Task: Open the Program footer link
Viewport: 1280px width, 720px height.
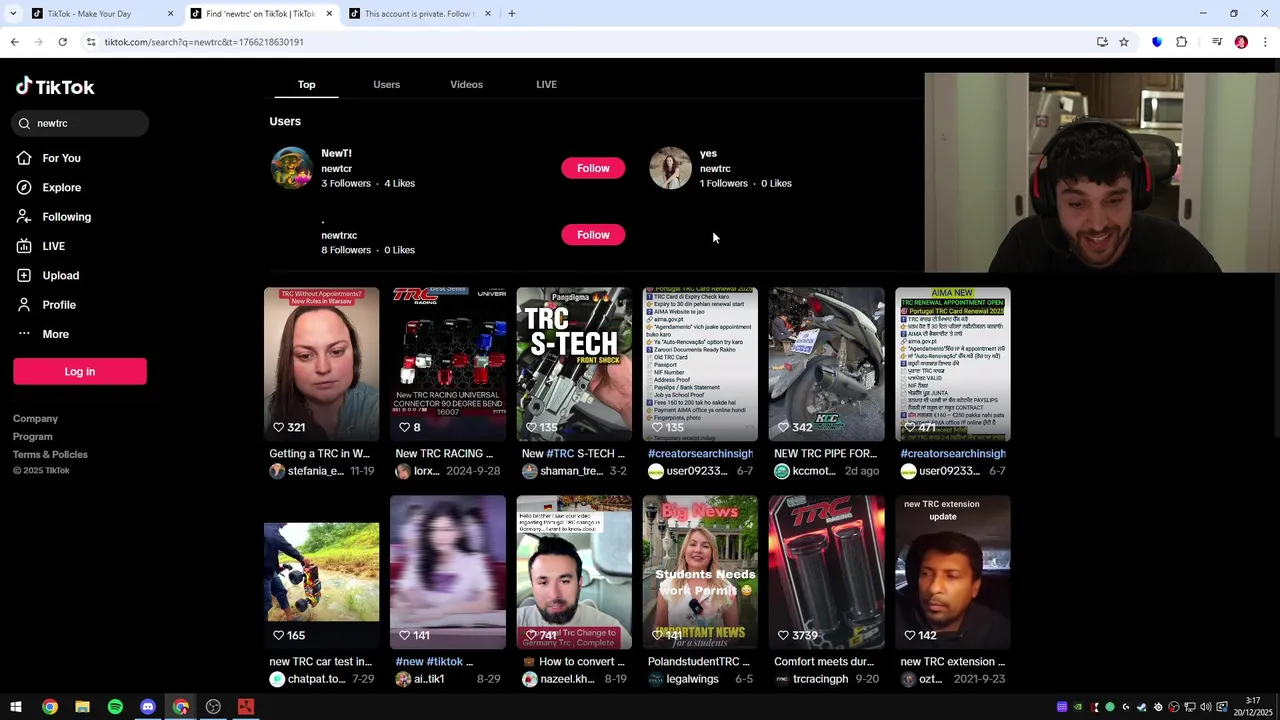Action: 33,437
